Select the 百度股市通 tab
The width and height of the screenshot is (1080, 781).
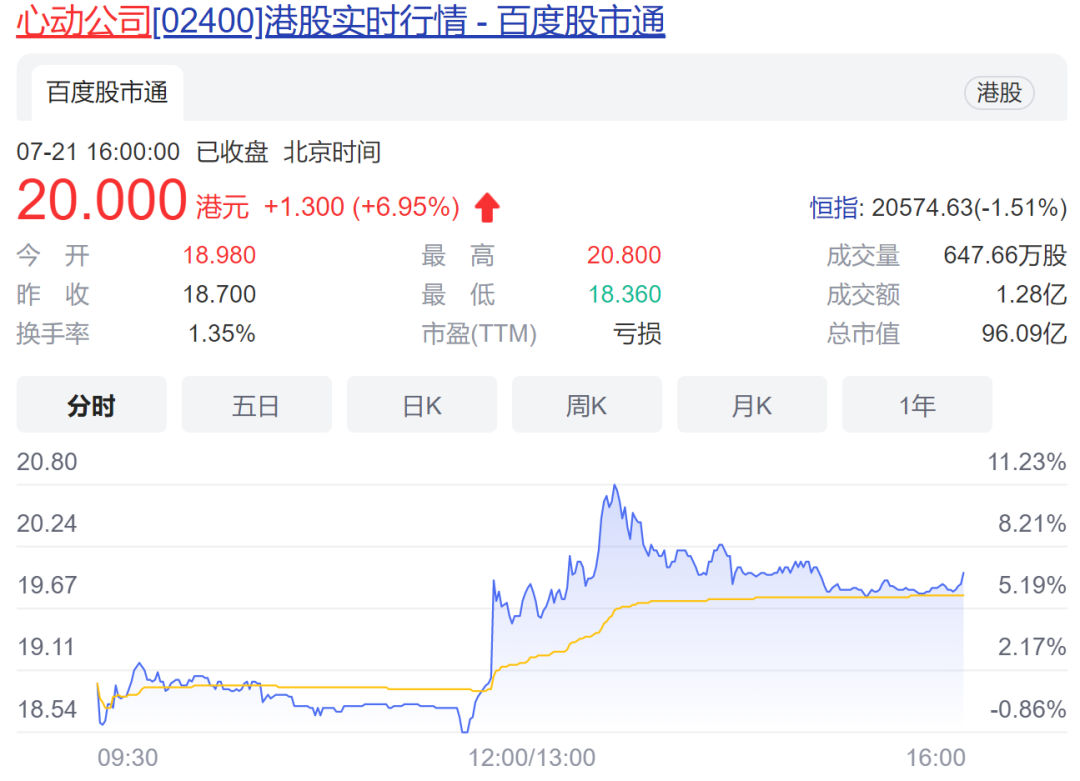[107, 93]
